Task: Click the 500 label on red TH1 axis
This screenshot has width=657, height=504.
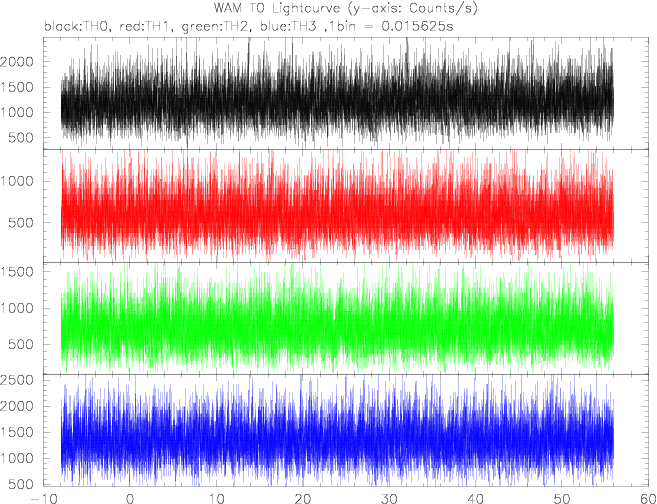Action: pos(21,223)
